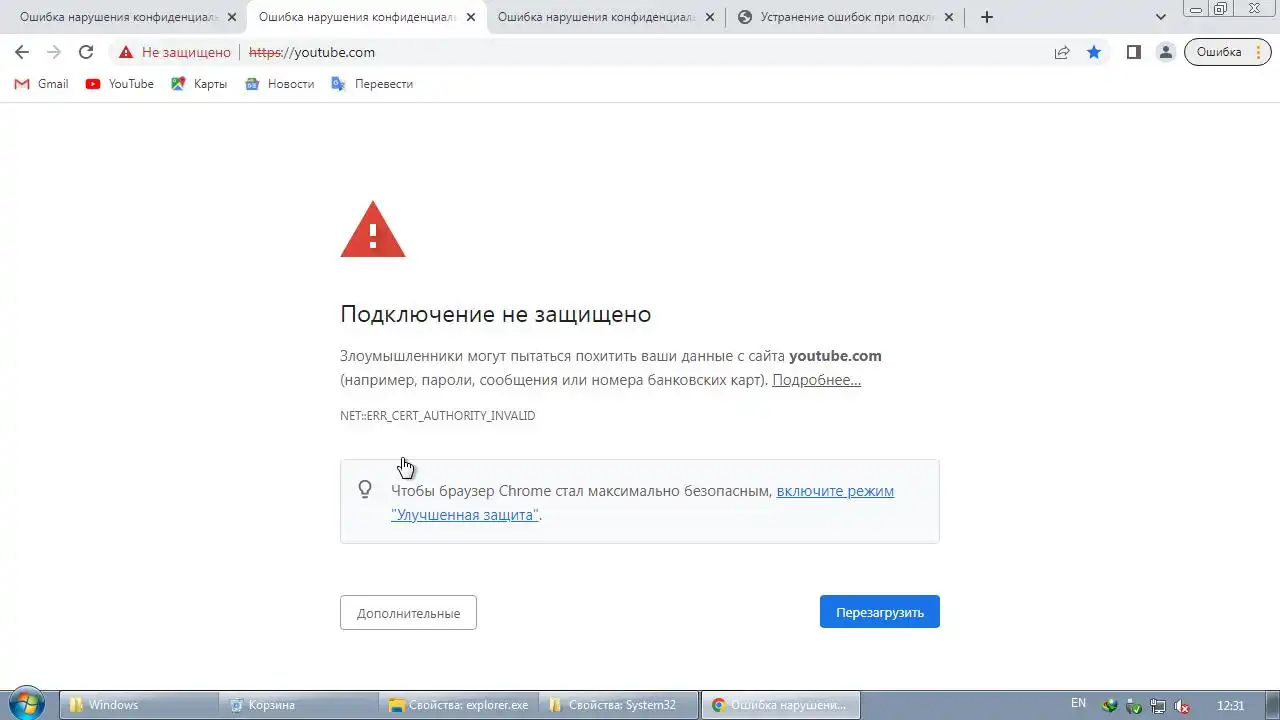This screenshot has height=720, width=1280.
Task: Click the download manager tray icon
Action: [x=1109, y=705]
